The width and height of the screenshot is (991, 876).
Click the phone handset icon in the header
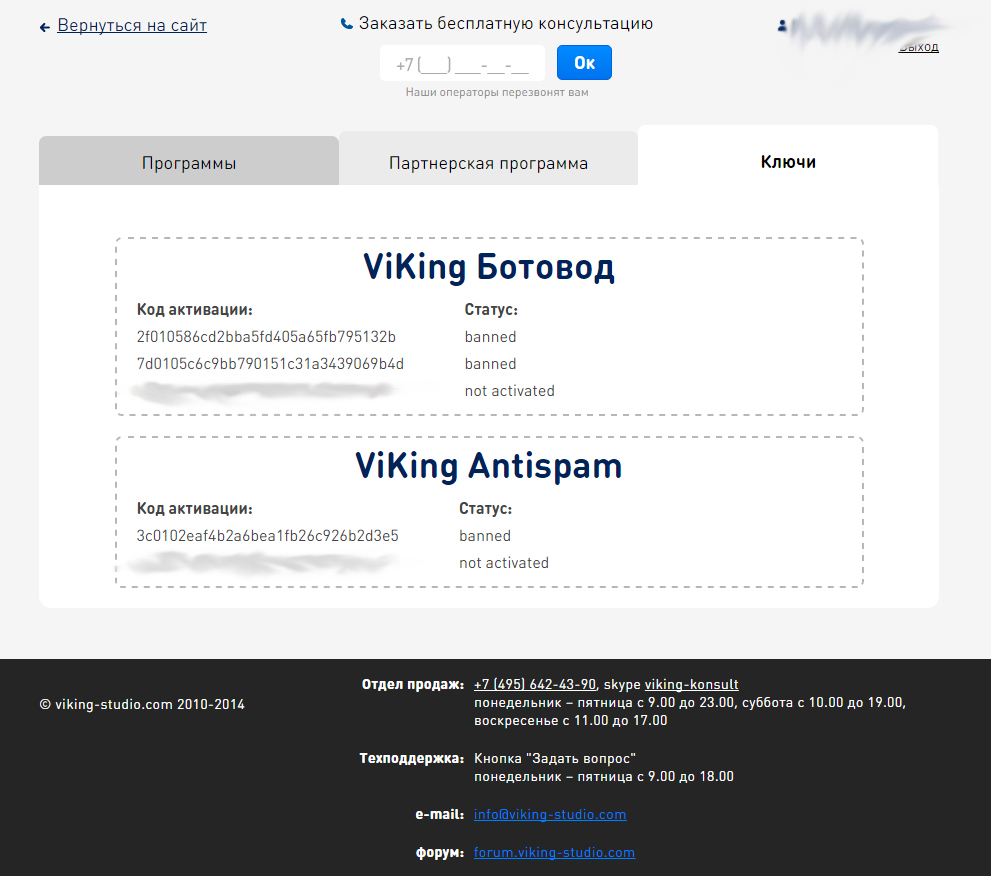point(346,24)
